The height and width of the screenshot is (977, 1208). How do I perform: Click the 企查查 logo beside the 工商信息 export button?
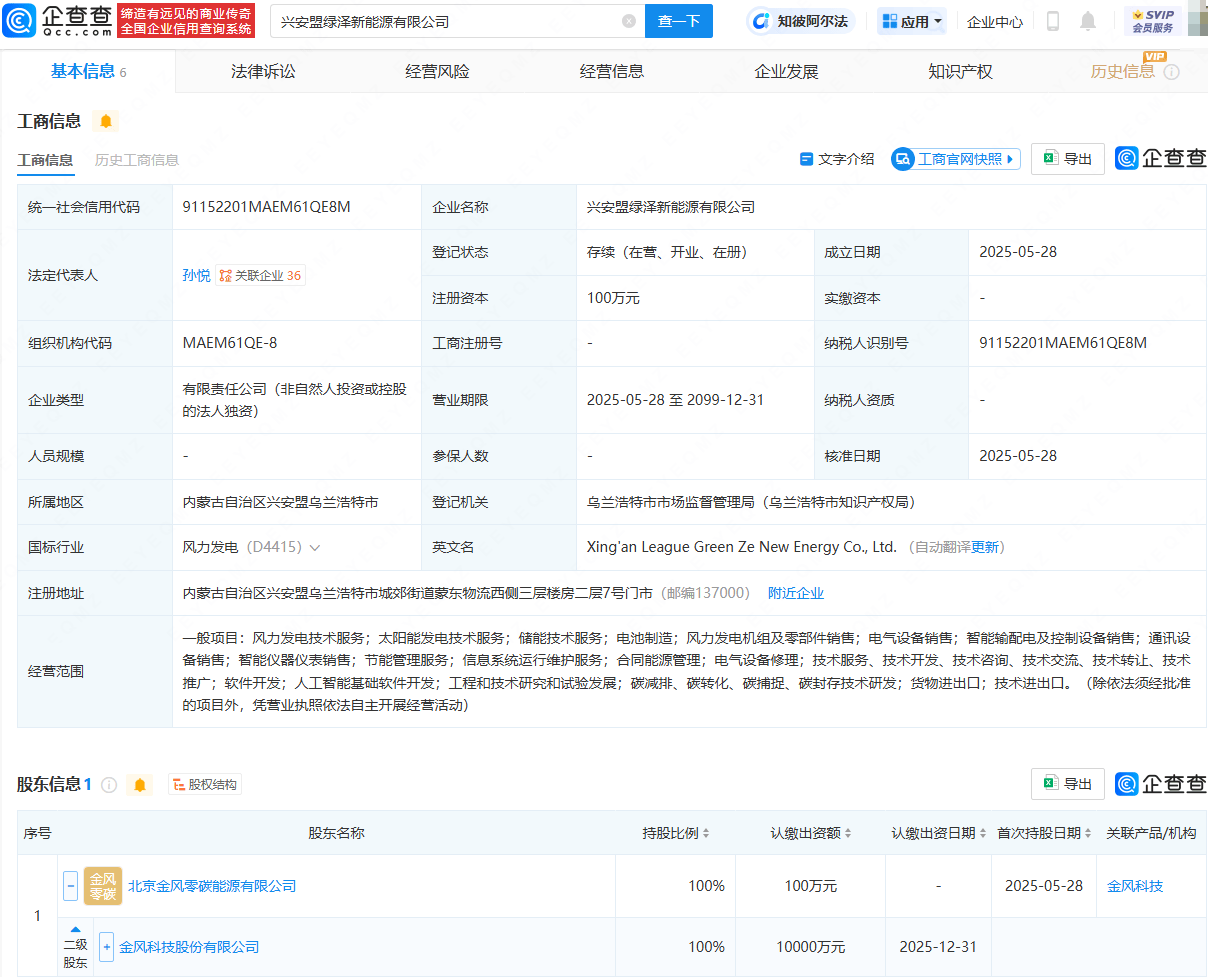[x=1161, y=158]
